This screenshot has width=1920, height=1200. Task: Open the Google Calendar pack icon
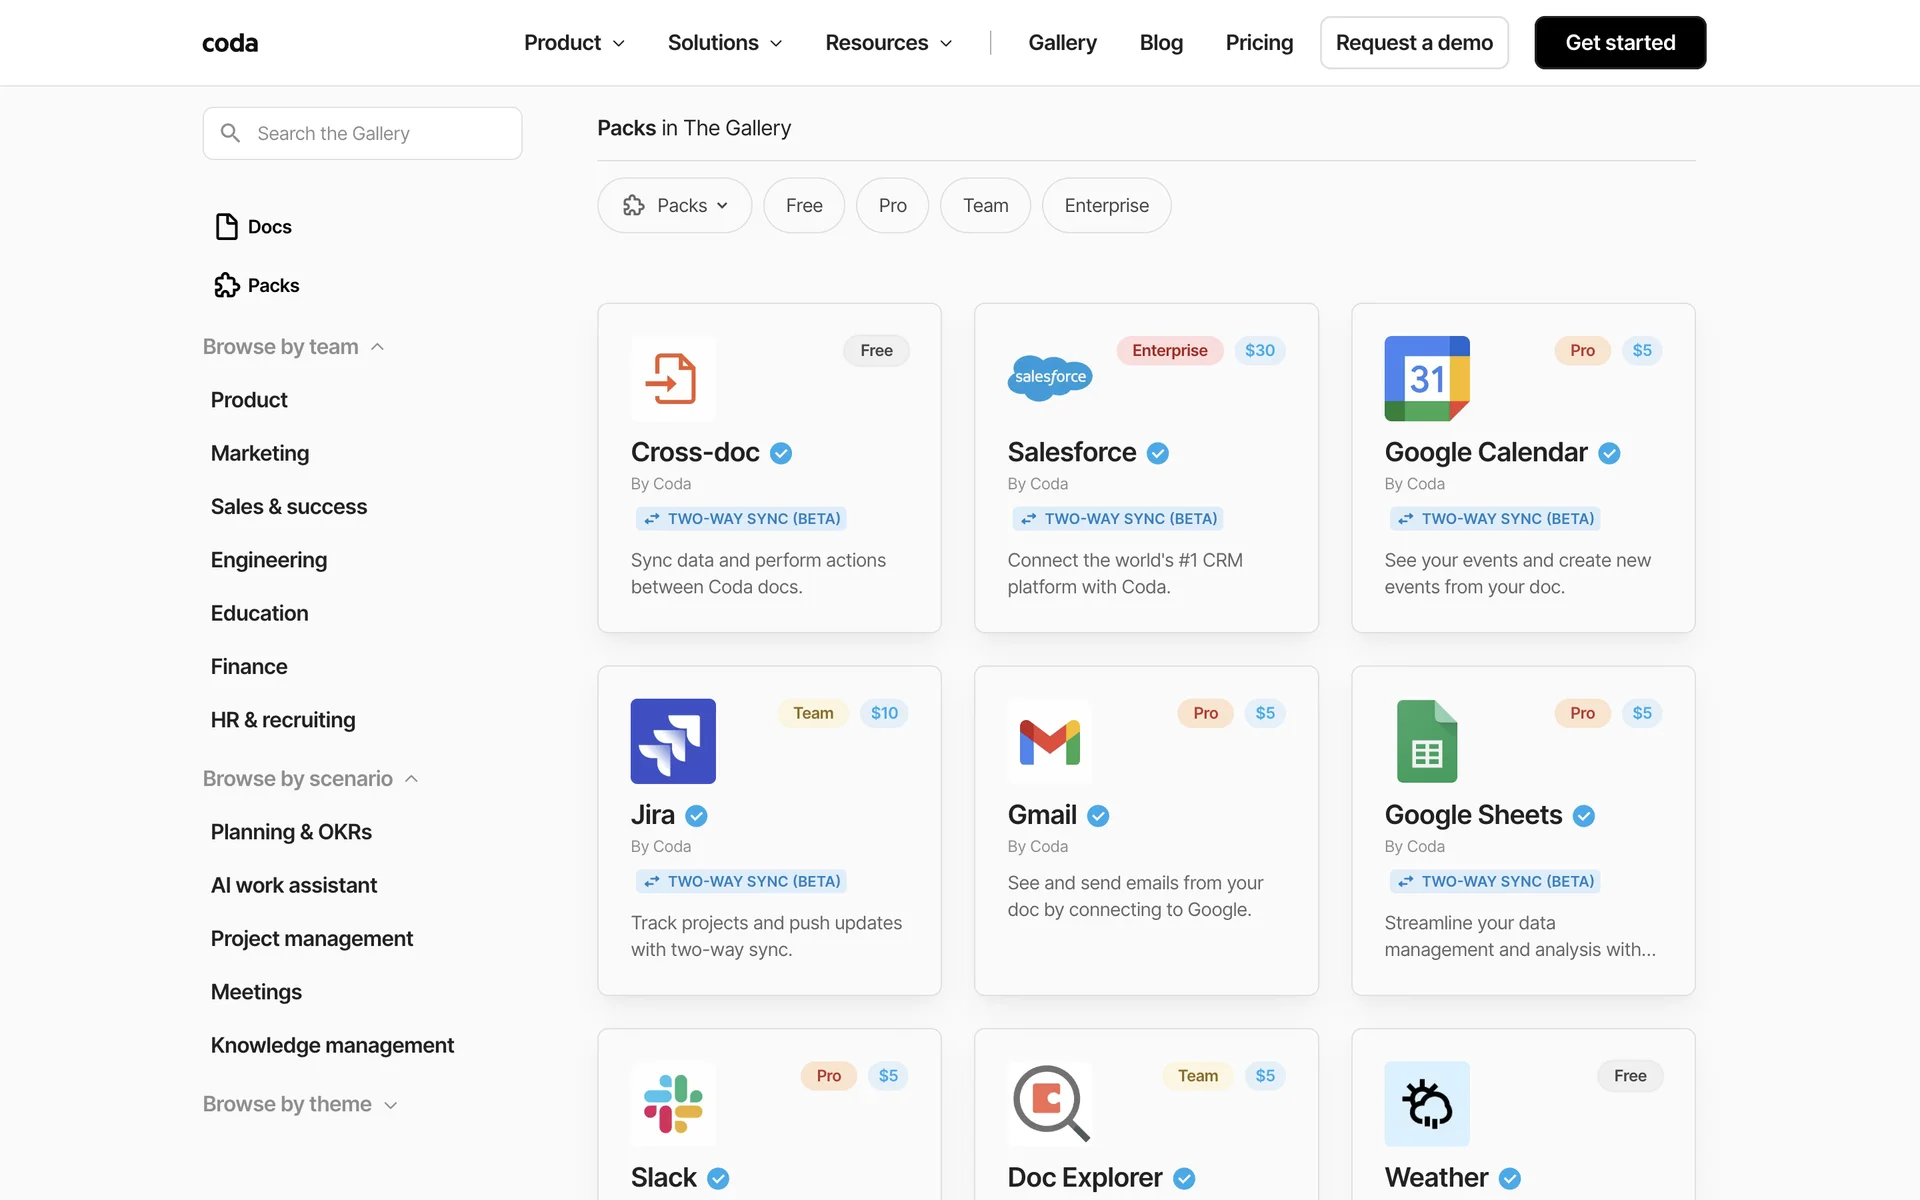(x=1426, y=378)
